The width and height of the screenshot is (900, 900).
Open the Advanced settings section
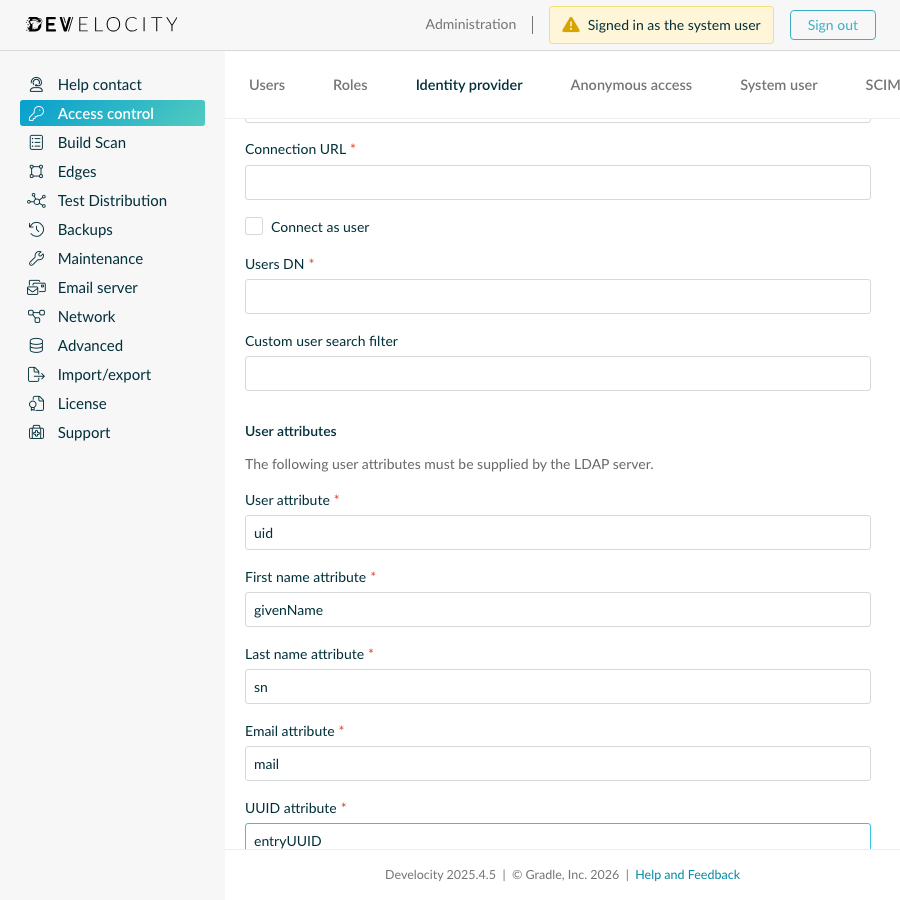(x=88, y=345)
